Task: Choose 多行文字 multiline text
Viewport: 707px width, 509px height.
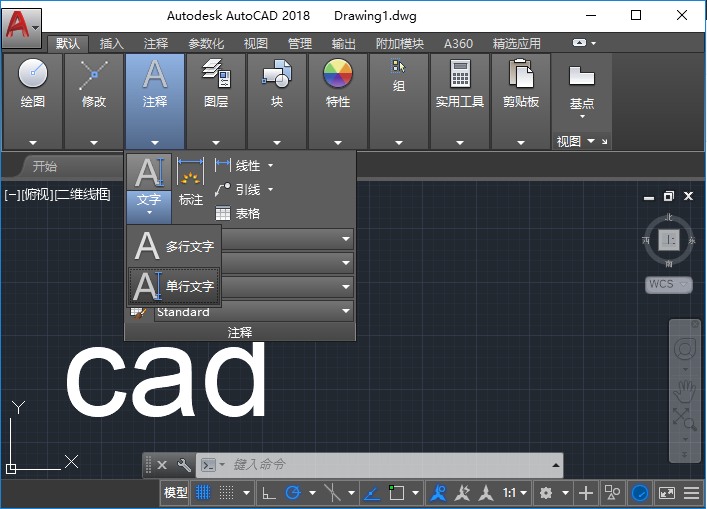Action: pyautogui.click(x=174, y=246)
